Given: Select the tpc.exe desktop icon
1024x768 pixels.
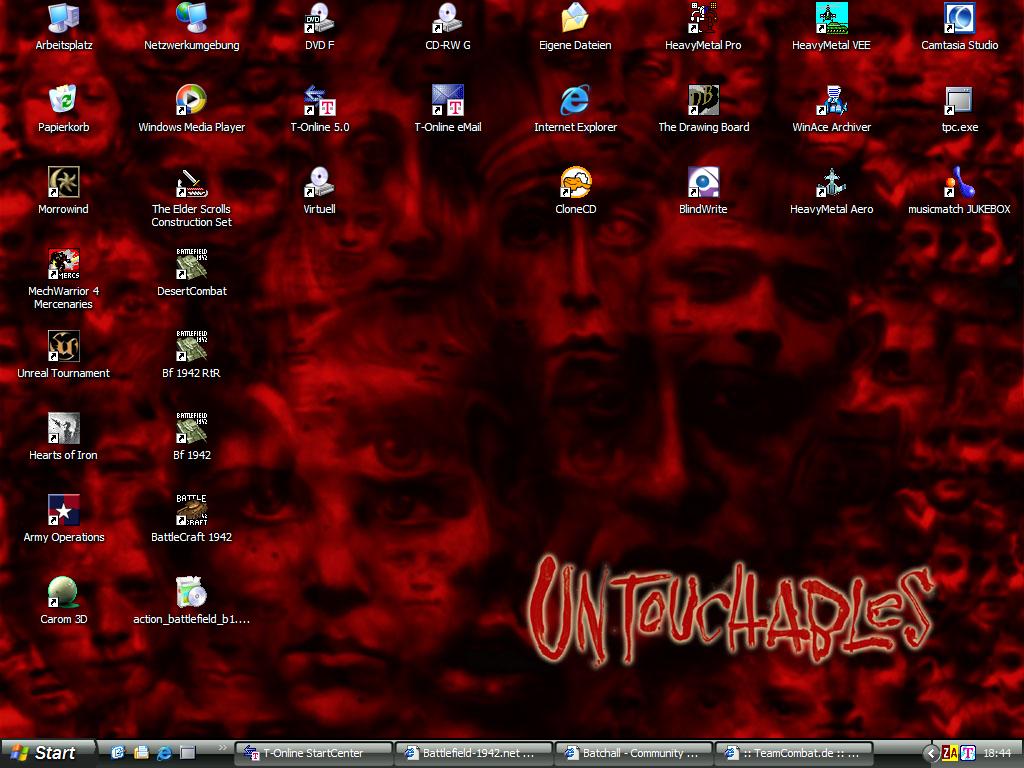Looking at the screenshot, I should point(959,108).
